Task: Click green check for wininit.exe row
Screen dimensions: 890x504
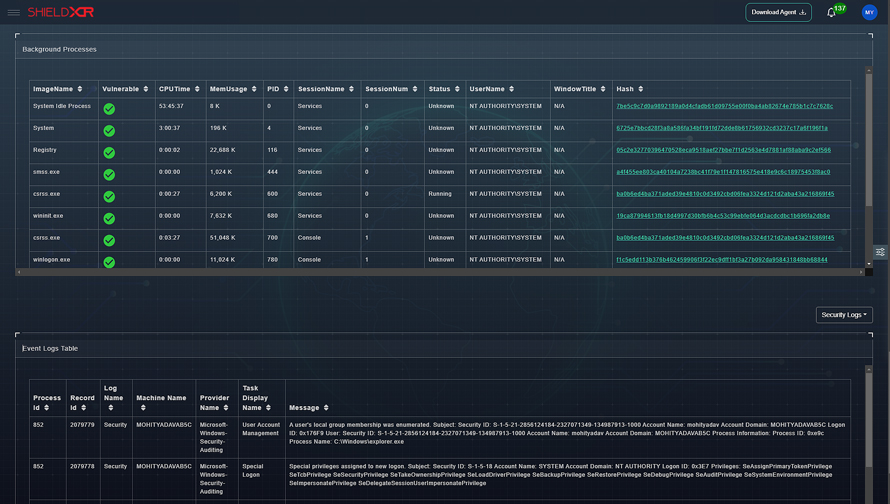Action: click(110, 219)
